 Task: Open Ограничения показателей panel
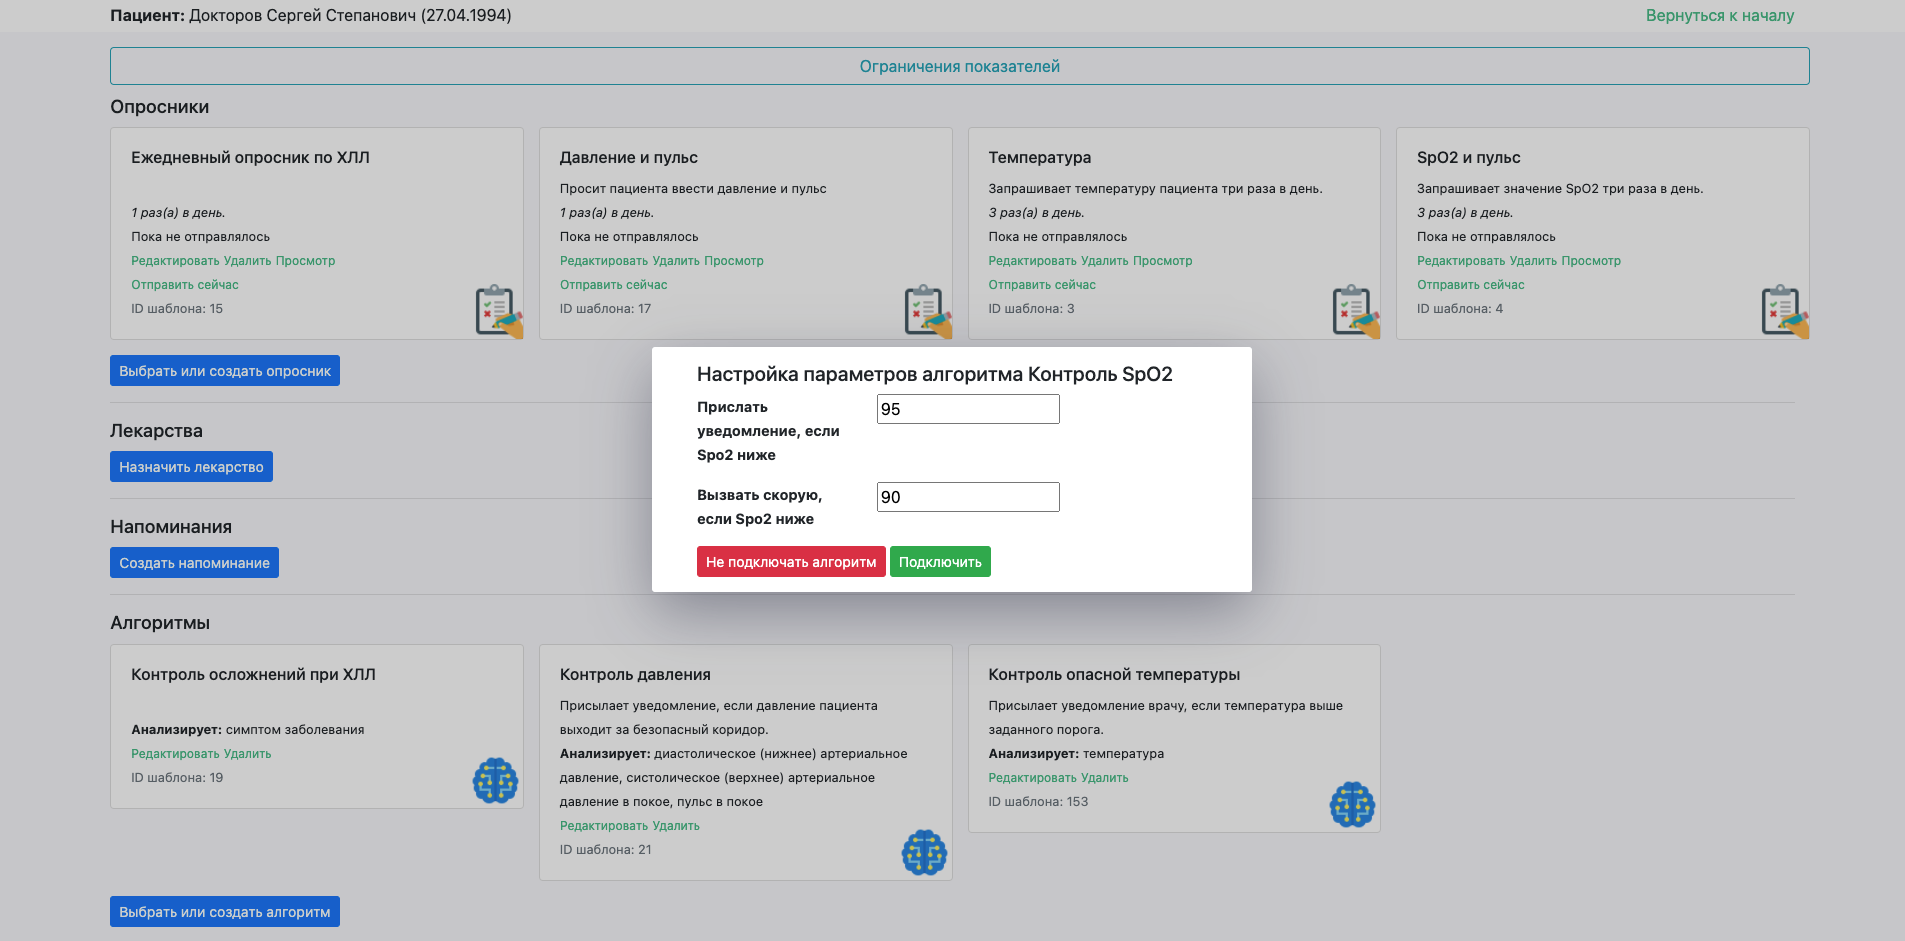pos(959,66)
